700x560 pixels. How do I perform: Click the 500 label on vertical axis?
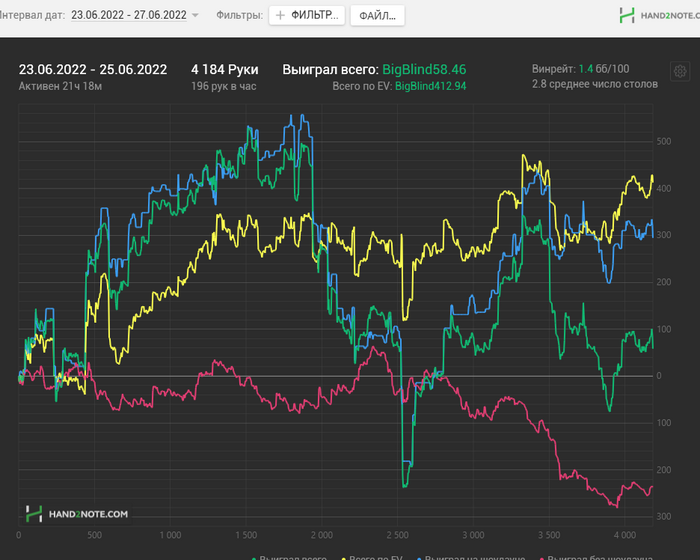coord(664,142)
